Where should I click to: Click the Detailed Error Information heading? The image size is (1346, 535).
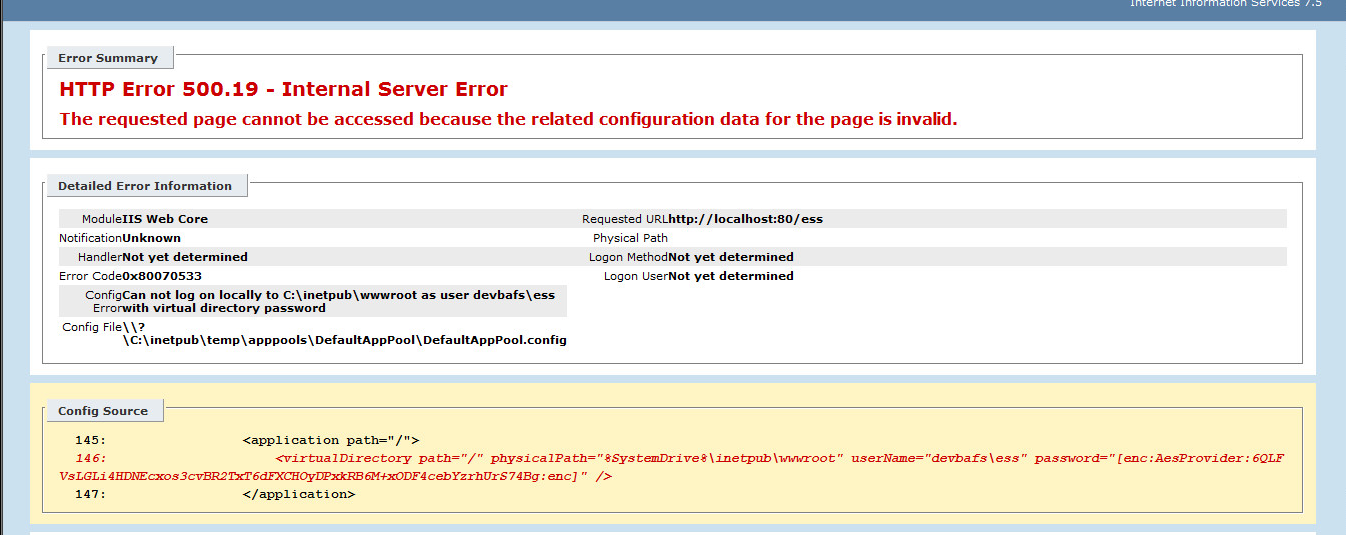click(x=145, y=186)
